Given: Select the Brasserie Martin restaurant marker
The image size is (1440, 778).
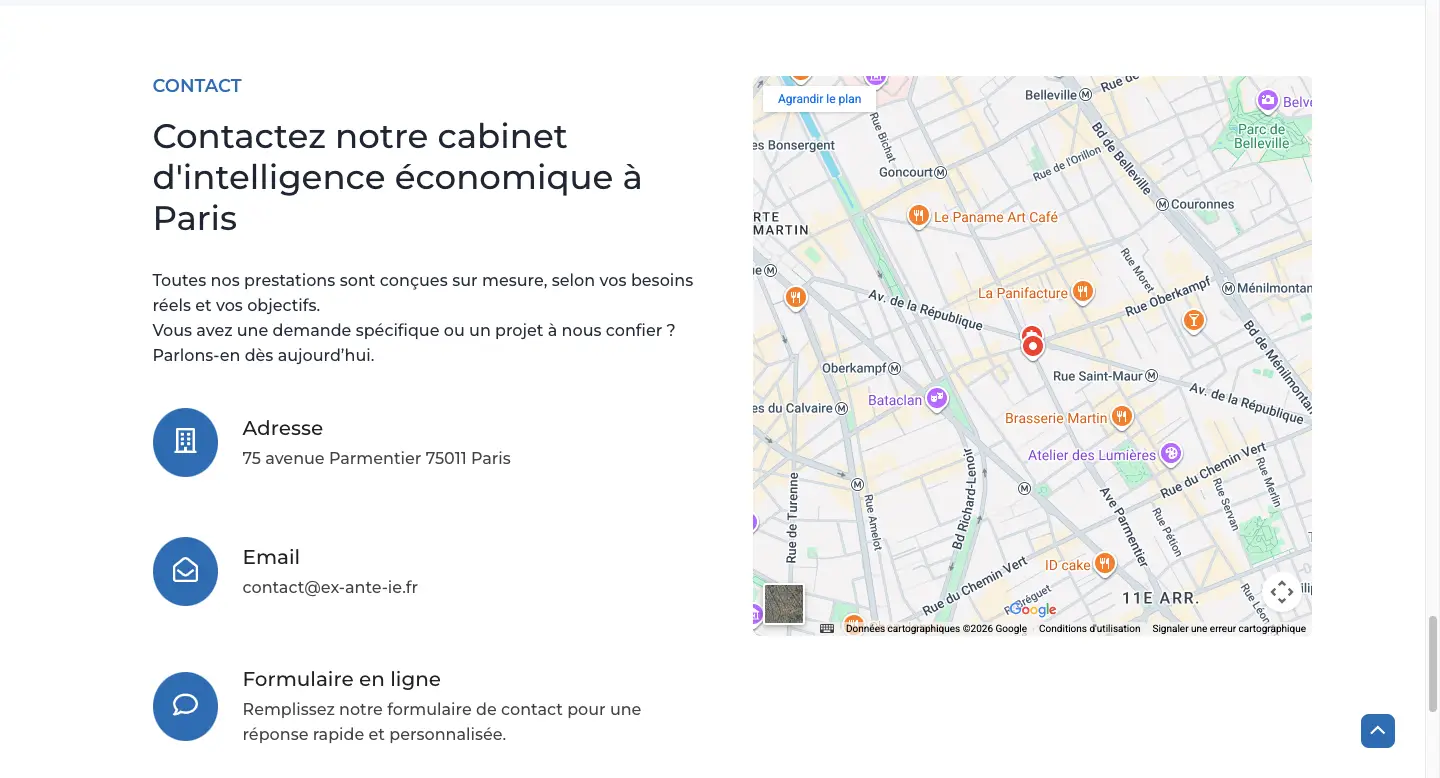Looking at the screenshot, I should pos(1122,417).
